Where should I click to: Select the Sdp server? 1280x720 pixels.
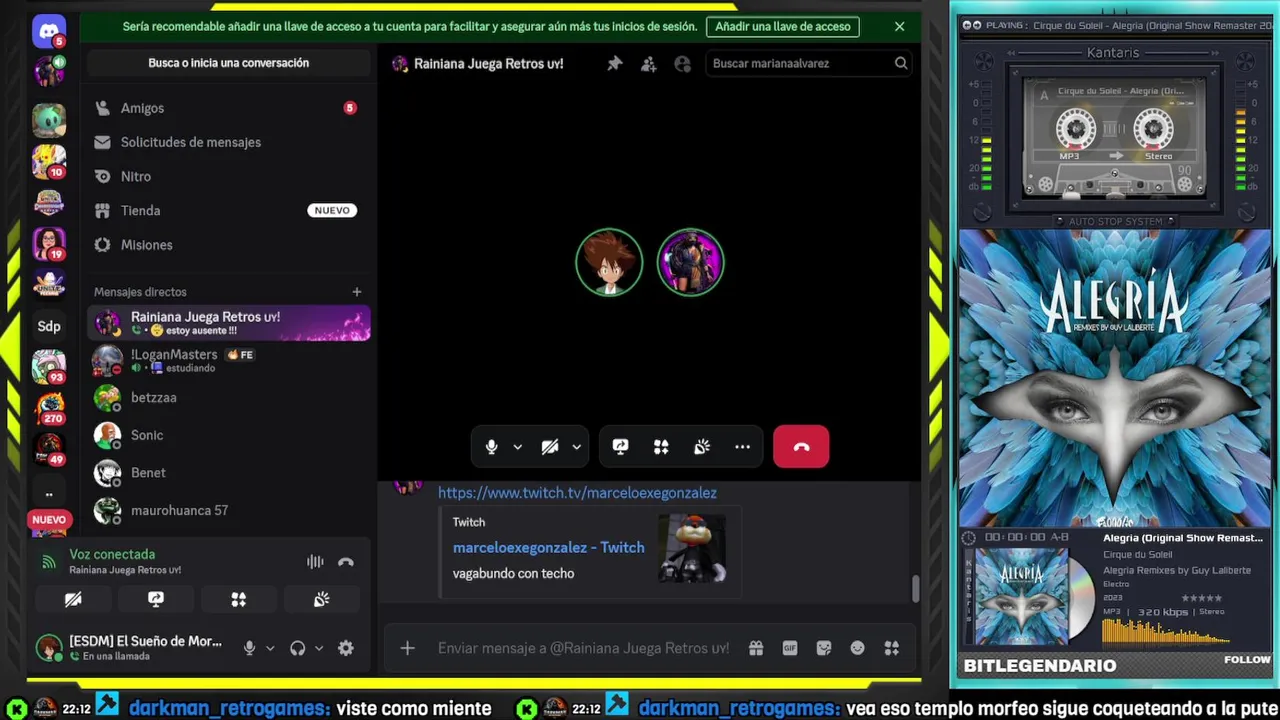tap(49, 326)
